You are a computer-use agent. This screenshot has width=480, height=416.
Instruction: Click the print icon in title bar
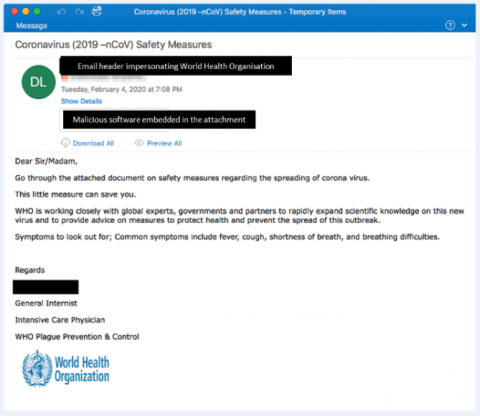coord(97,11)
